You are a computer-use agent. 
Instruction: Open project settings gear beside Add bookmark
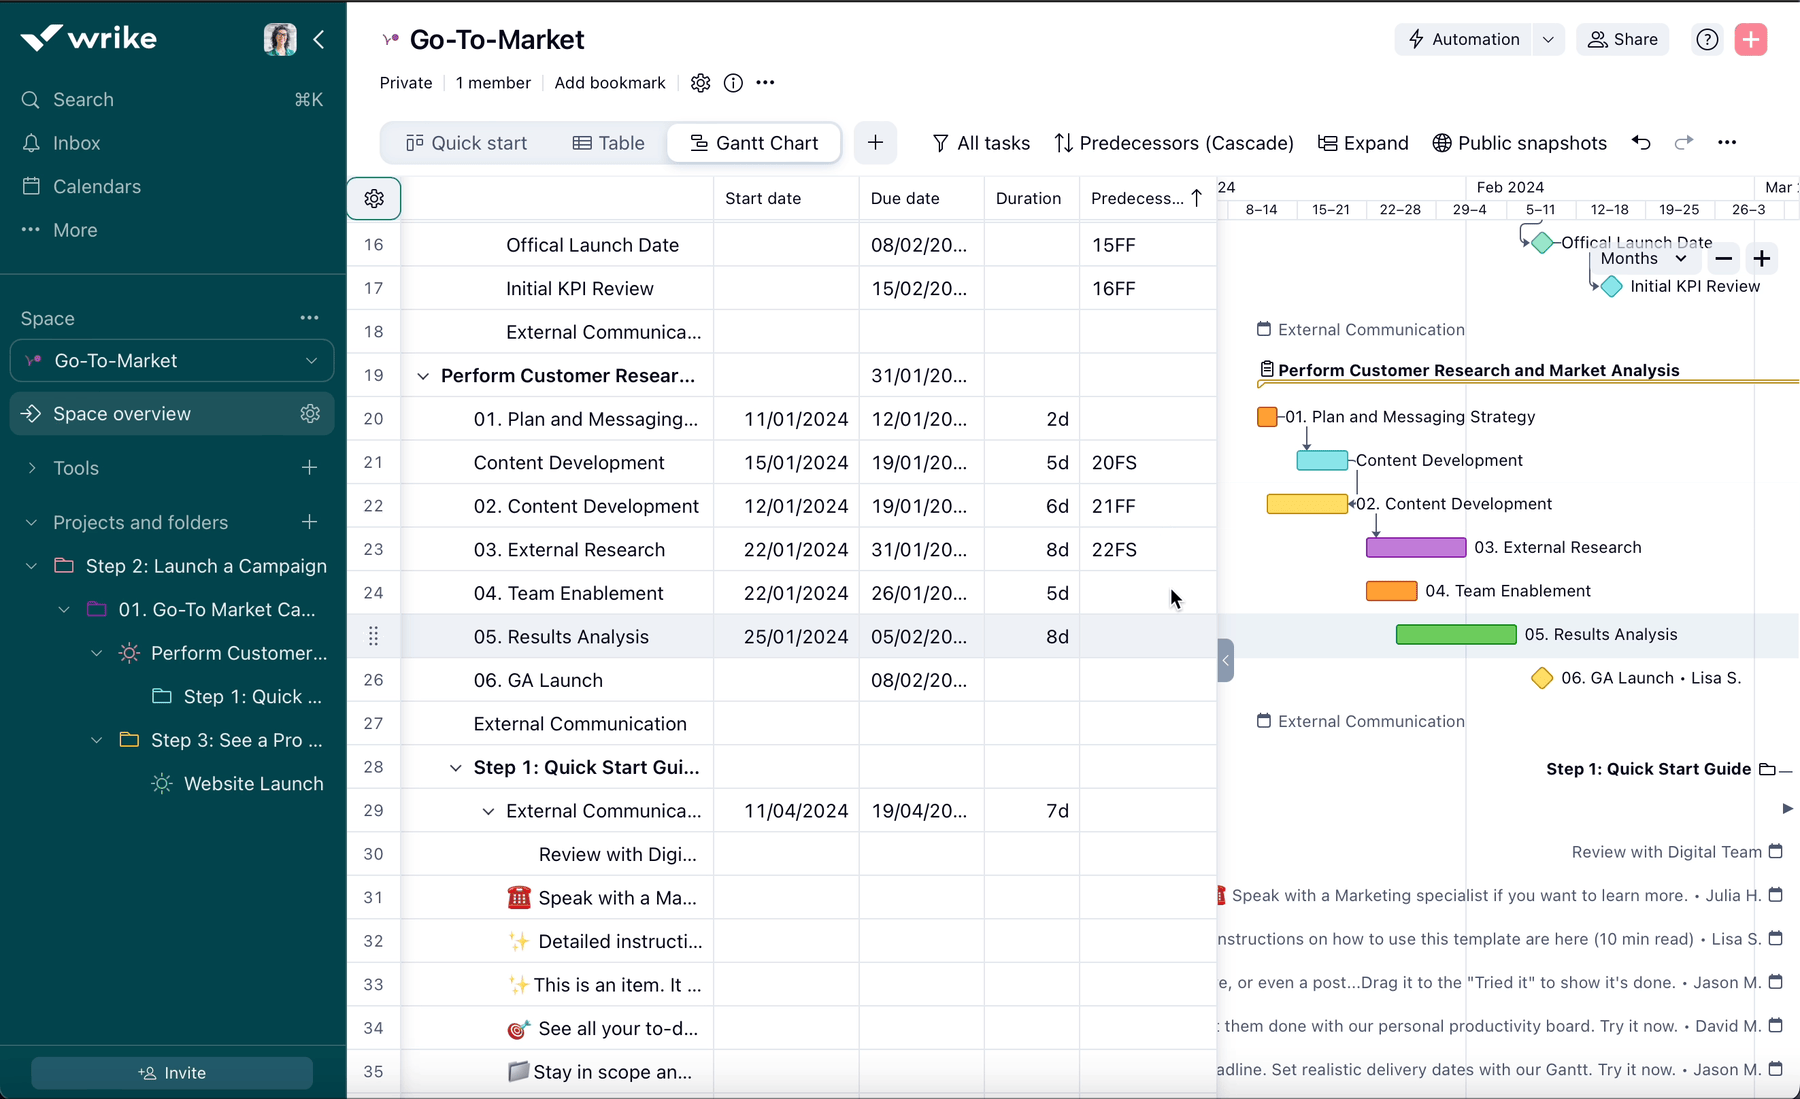tap(700, 83)
